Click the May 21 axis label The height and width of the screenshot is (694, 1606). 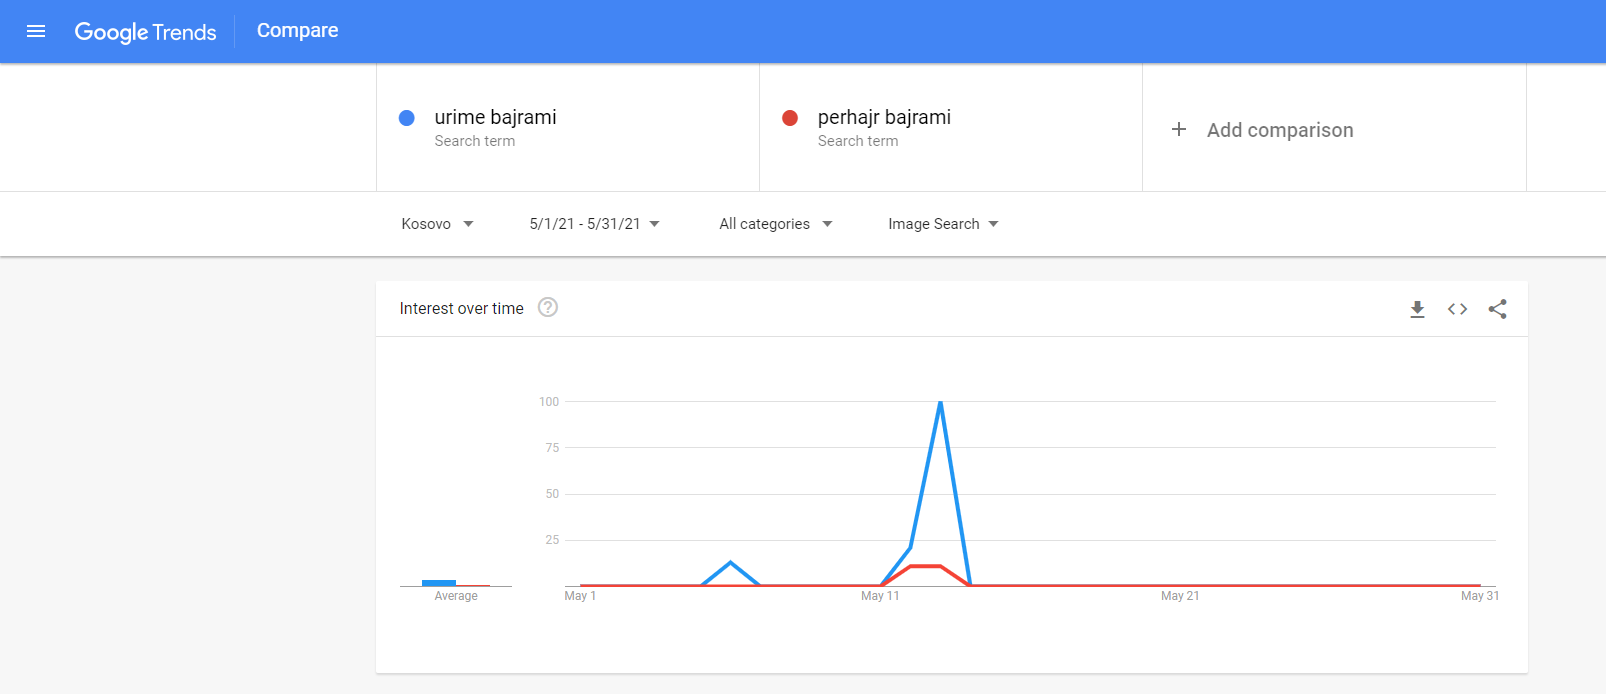pos(1180,596)
